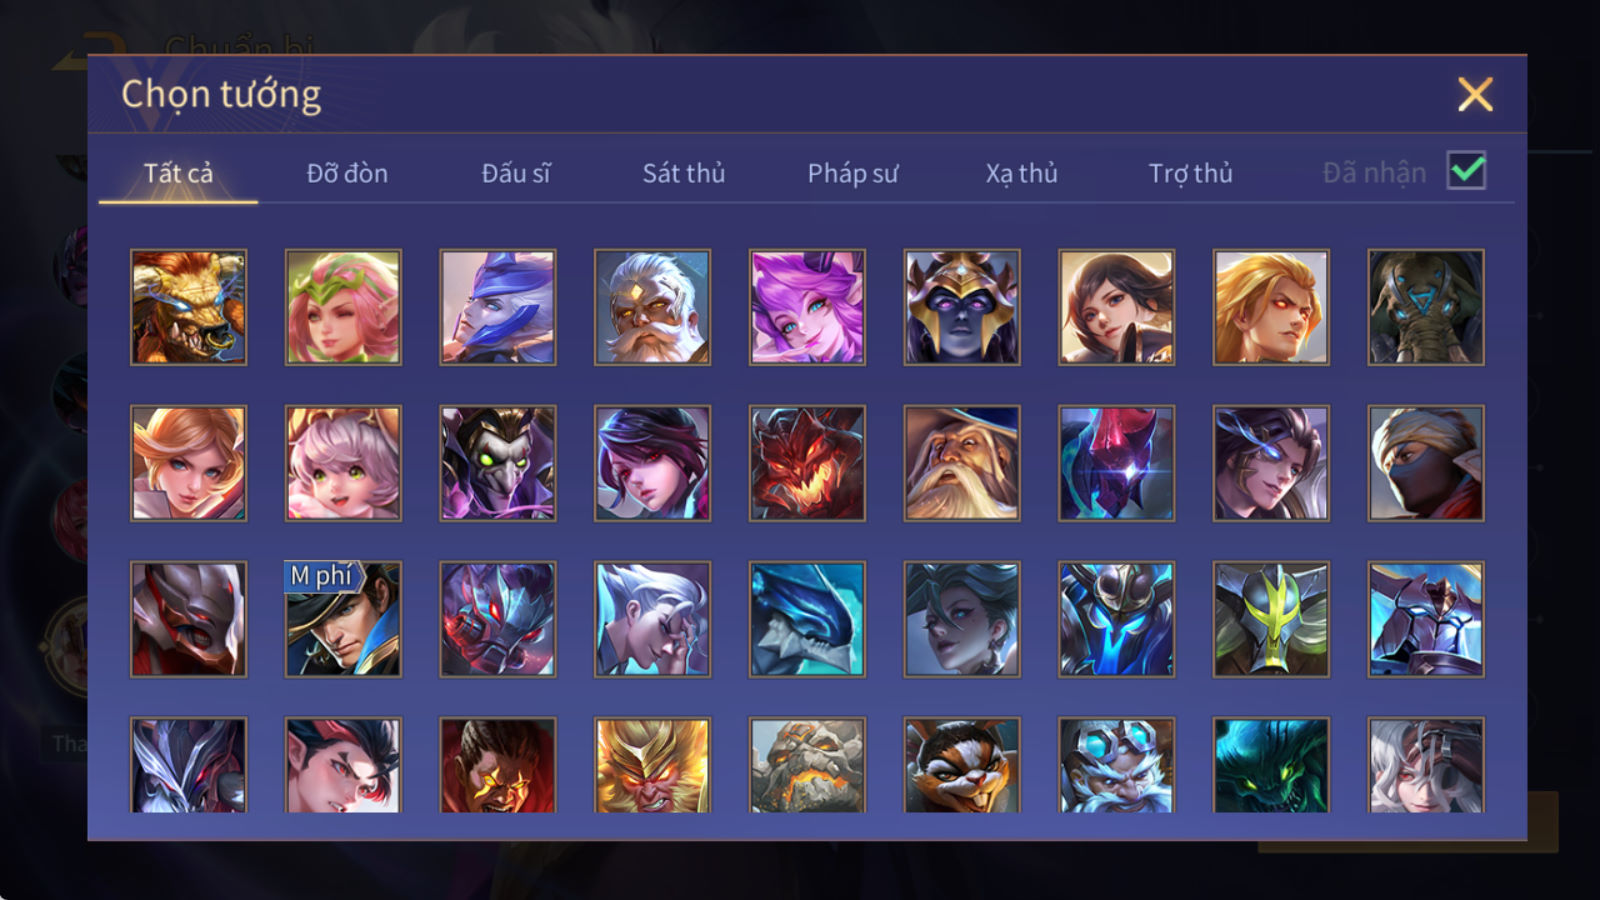Select the masked ninja with white turban

pyautogui.click(x=1426, y=463)
